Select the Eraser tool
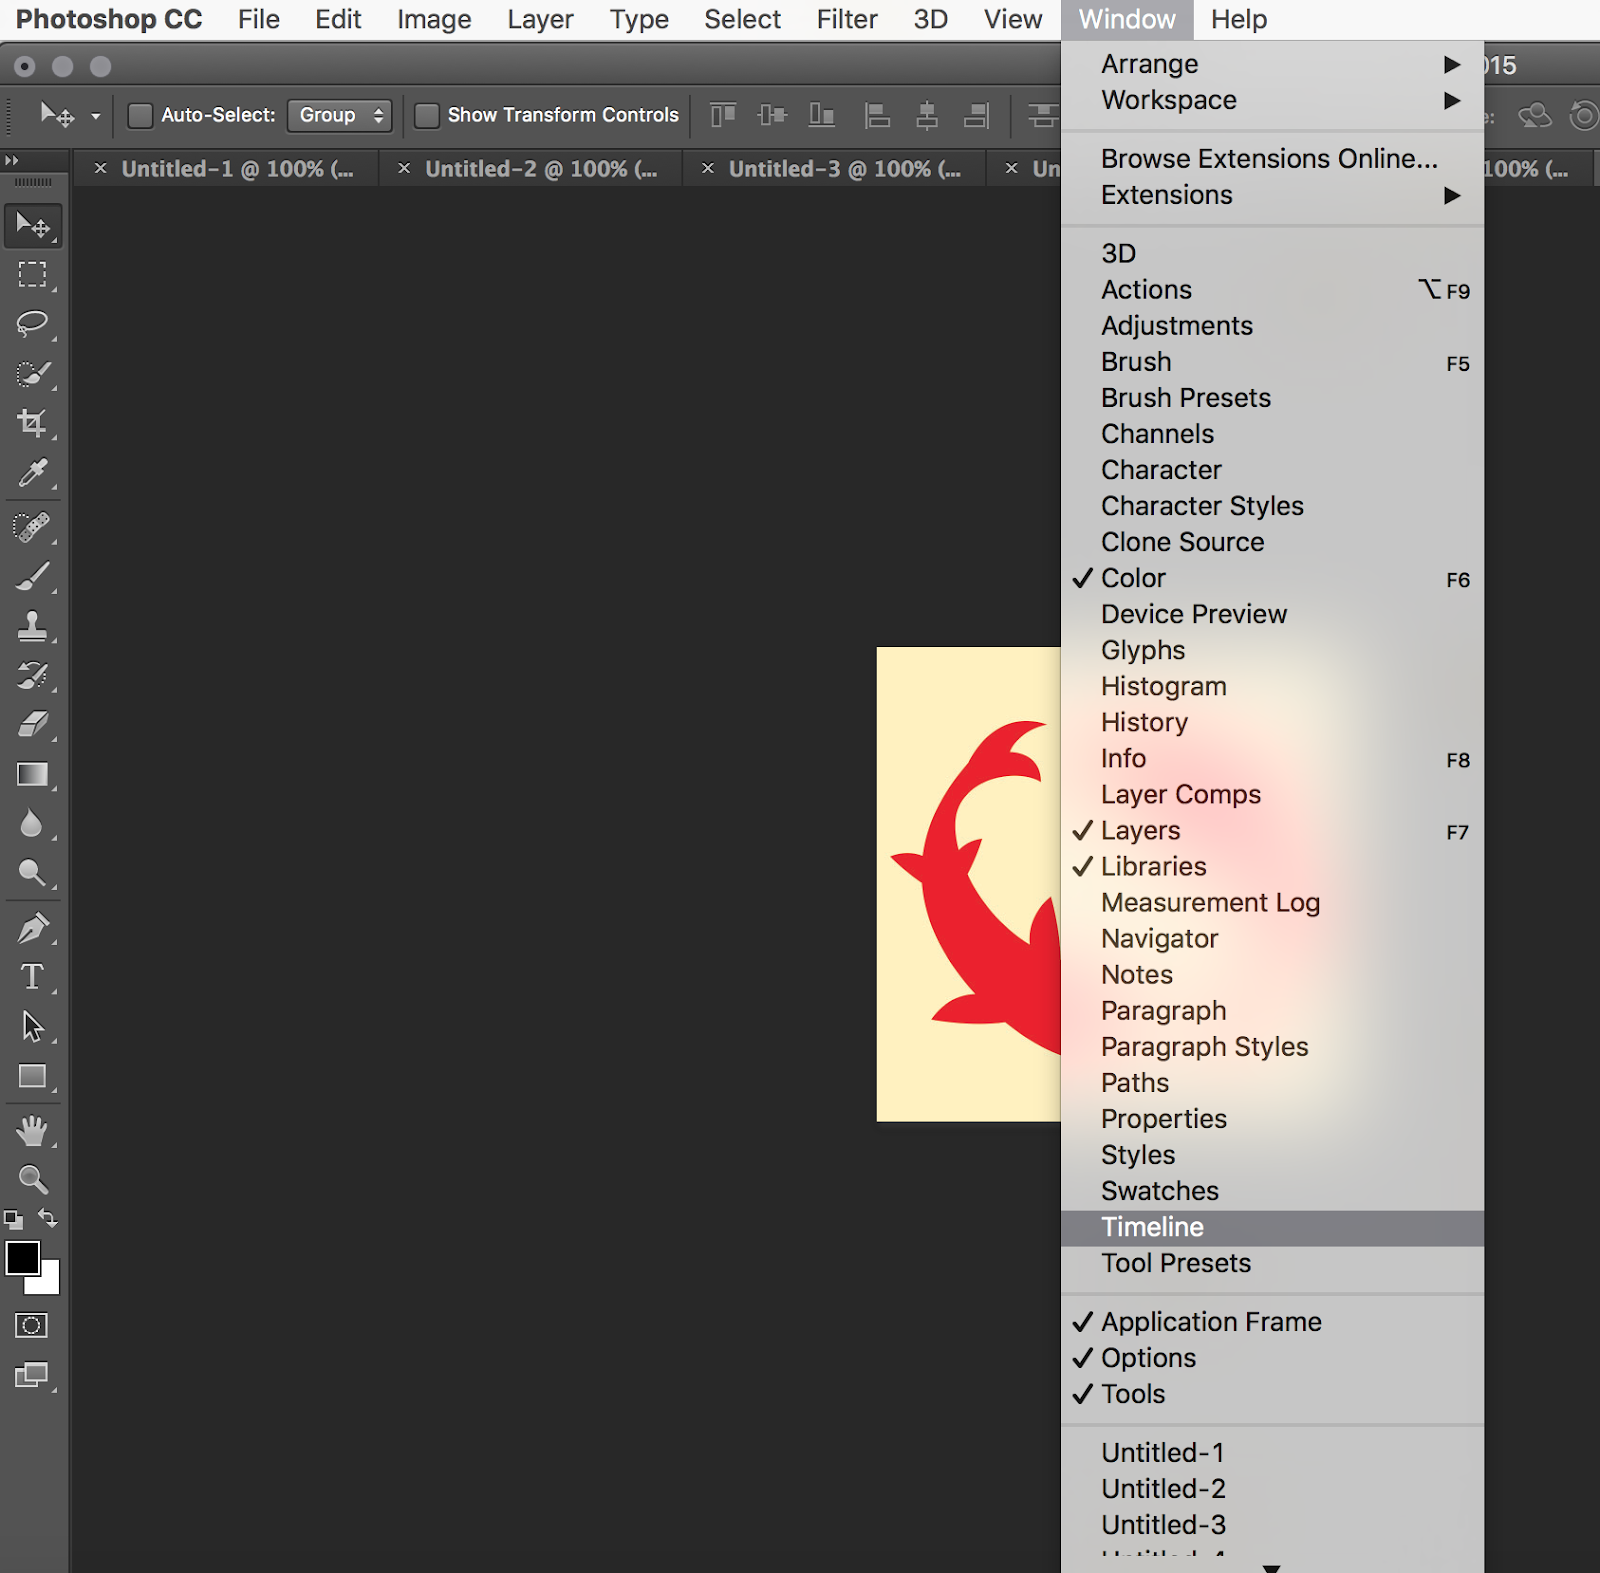The width and height of the screenshot is (1600, 1573). click(x=33, y=727)
